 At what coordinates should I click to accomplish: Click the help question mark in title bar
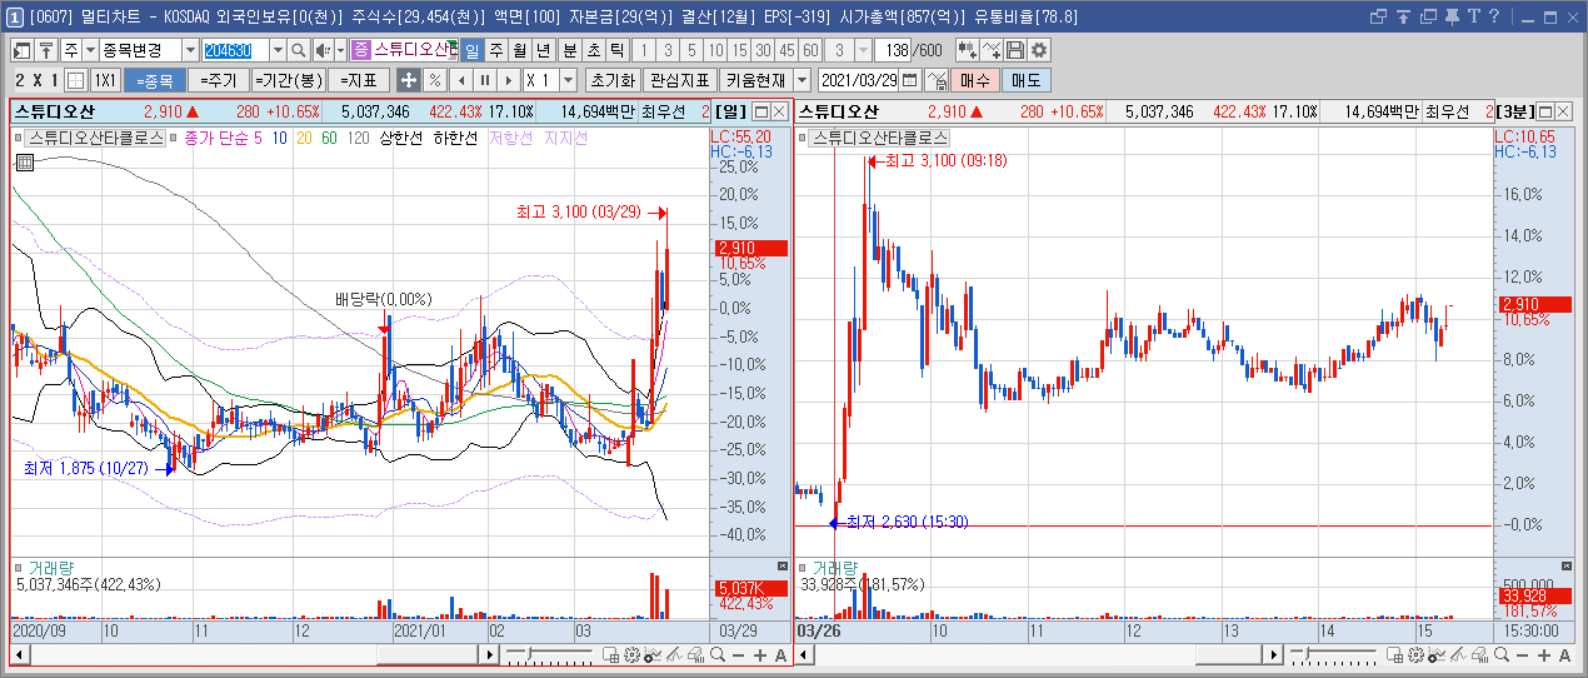[1494, 16]
